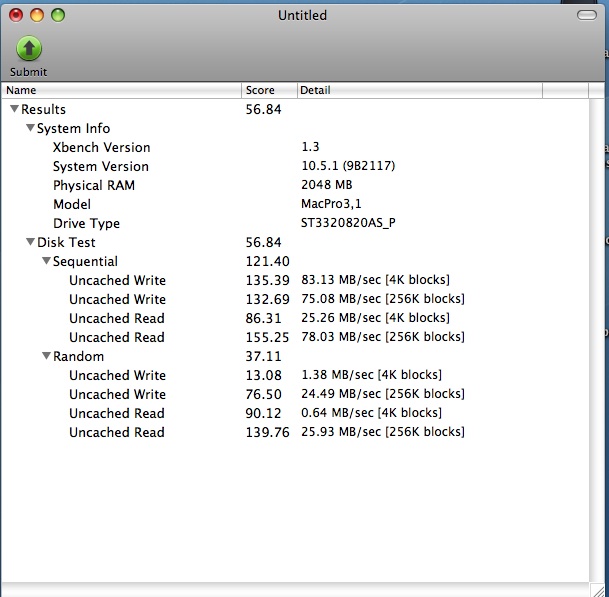Select the System Version row
The height and width of the screenshot is (597, 609).
(295, 166)
